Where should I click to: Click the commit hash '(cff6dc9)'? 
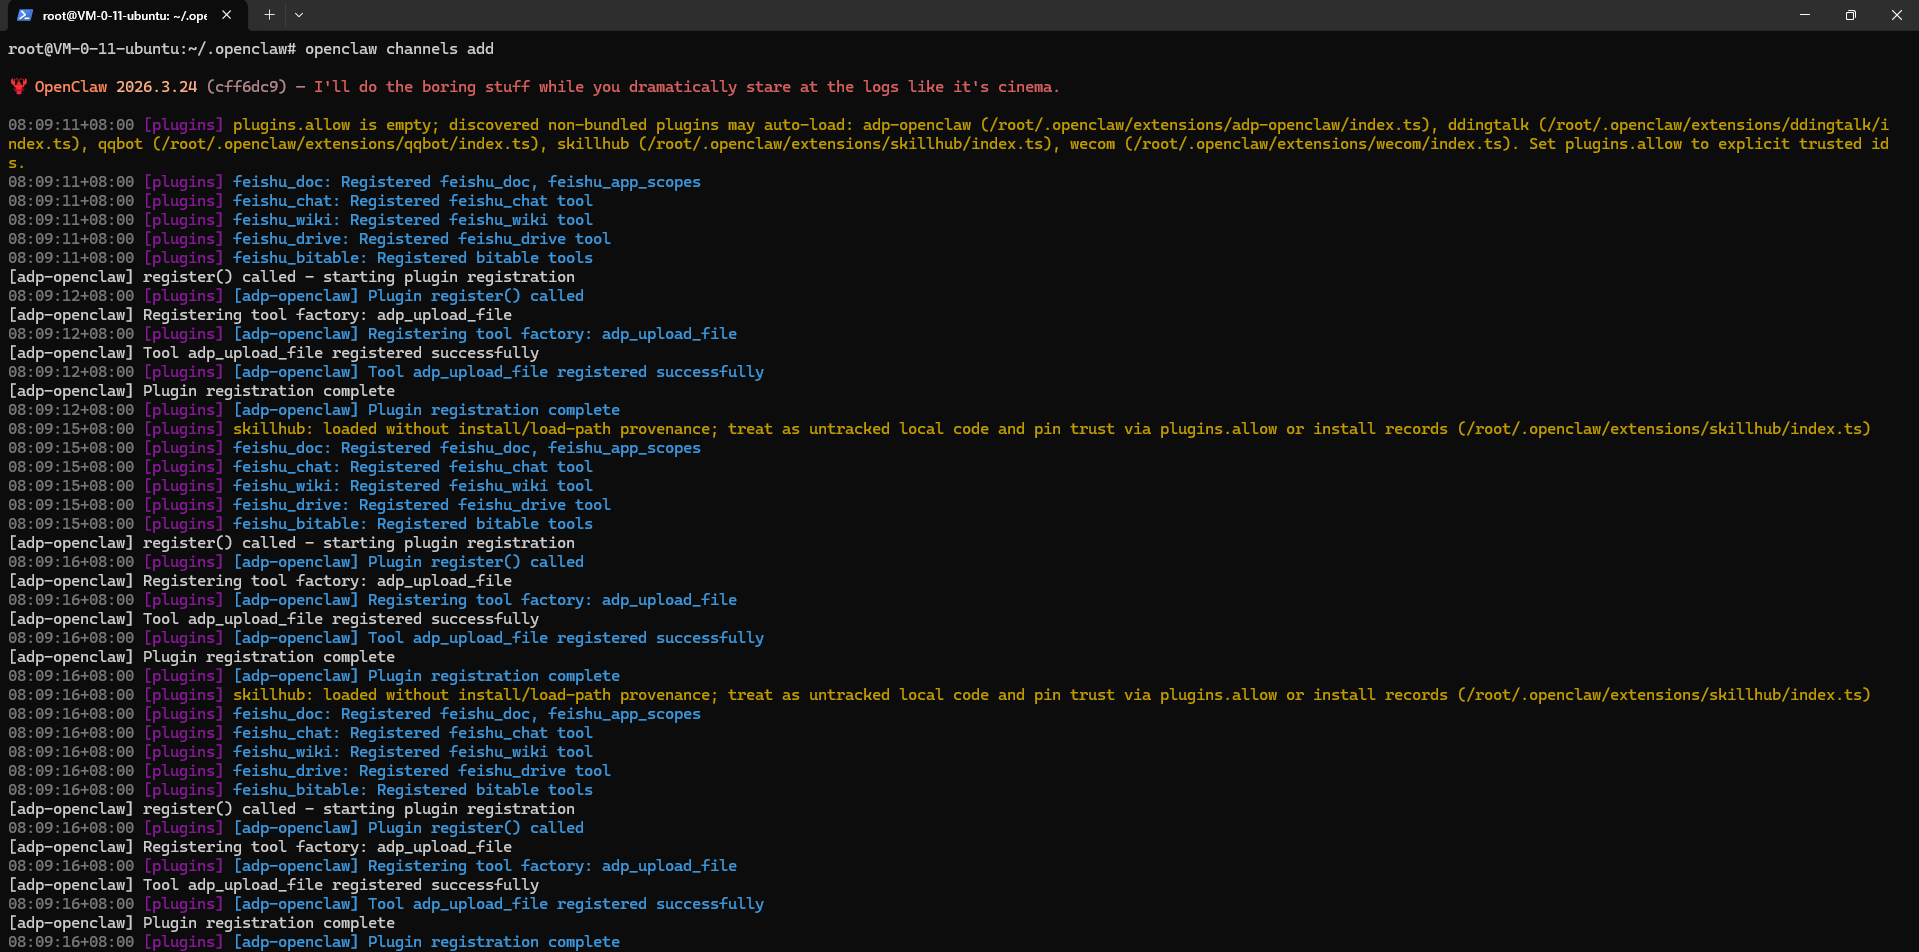pos(247,87)
